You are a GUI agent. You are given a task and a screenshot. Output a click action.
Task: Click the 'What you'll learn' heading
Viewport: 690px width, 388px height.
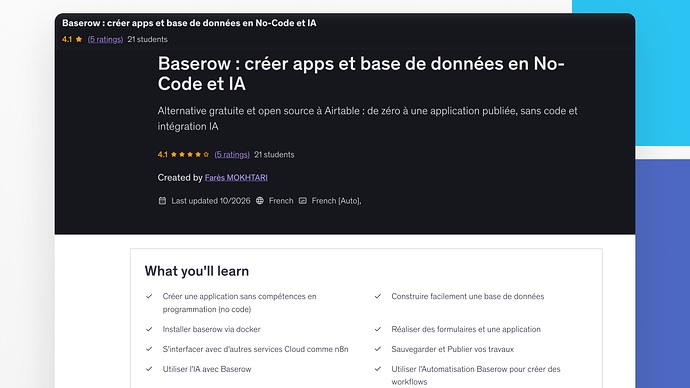pos(197,271)
